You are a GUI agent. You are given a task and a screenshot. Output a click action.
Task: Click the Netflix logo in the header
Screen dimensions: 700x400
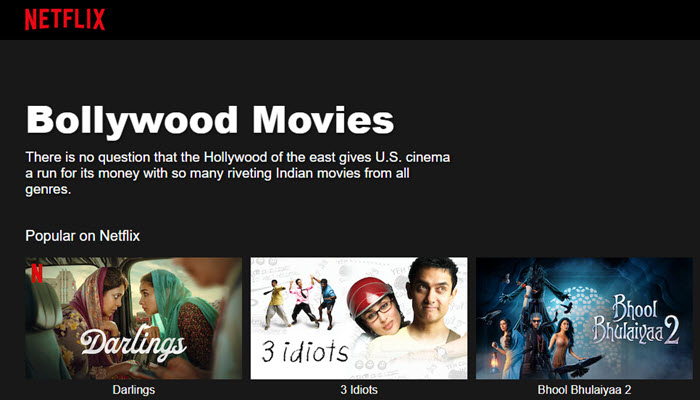tap(65, 19)
